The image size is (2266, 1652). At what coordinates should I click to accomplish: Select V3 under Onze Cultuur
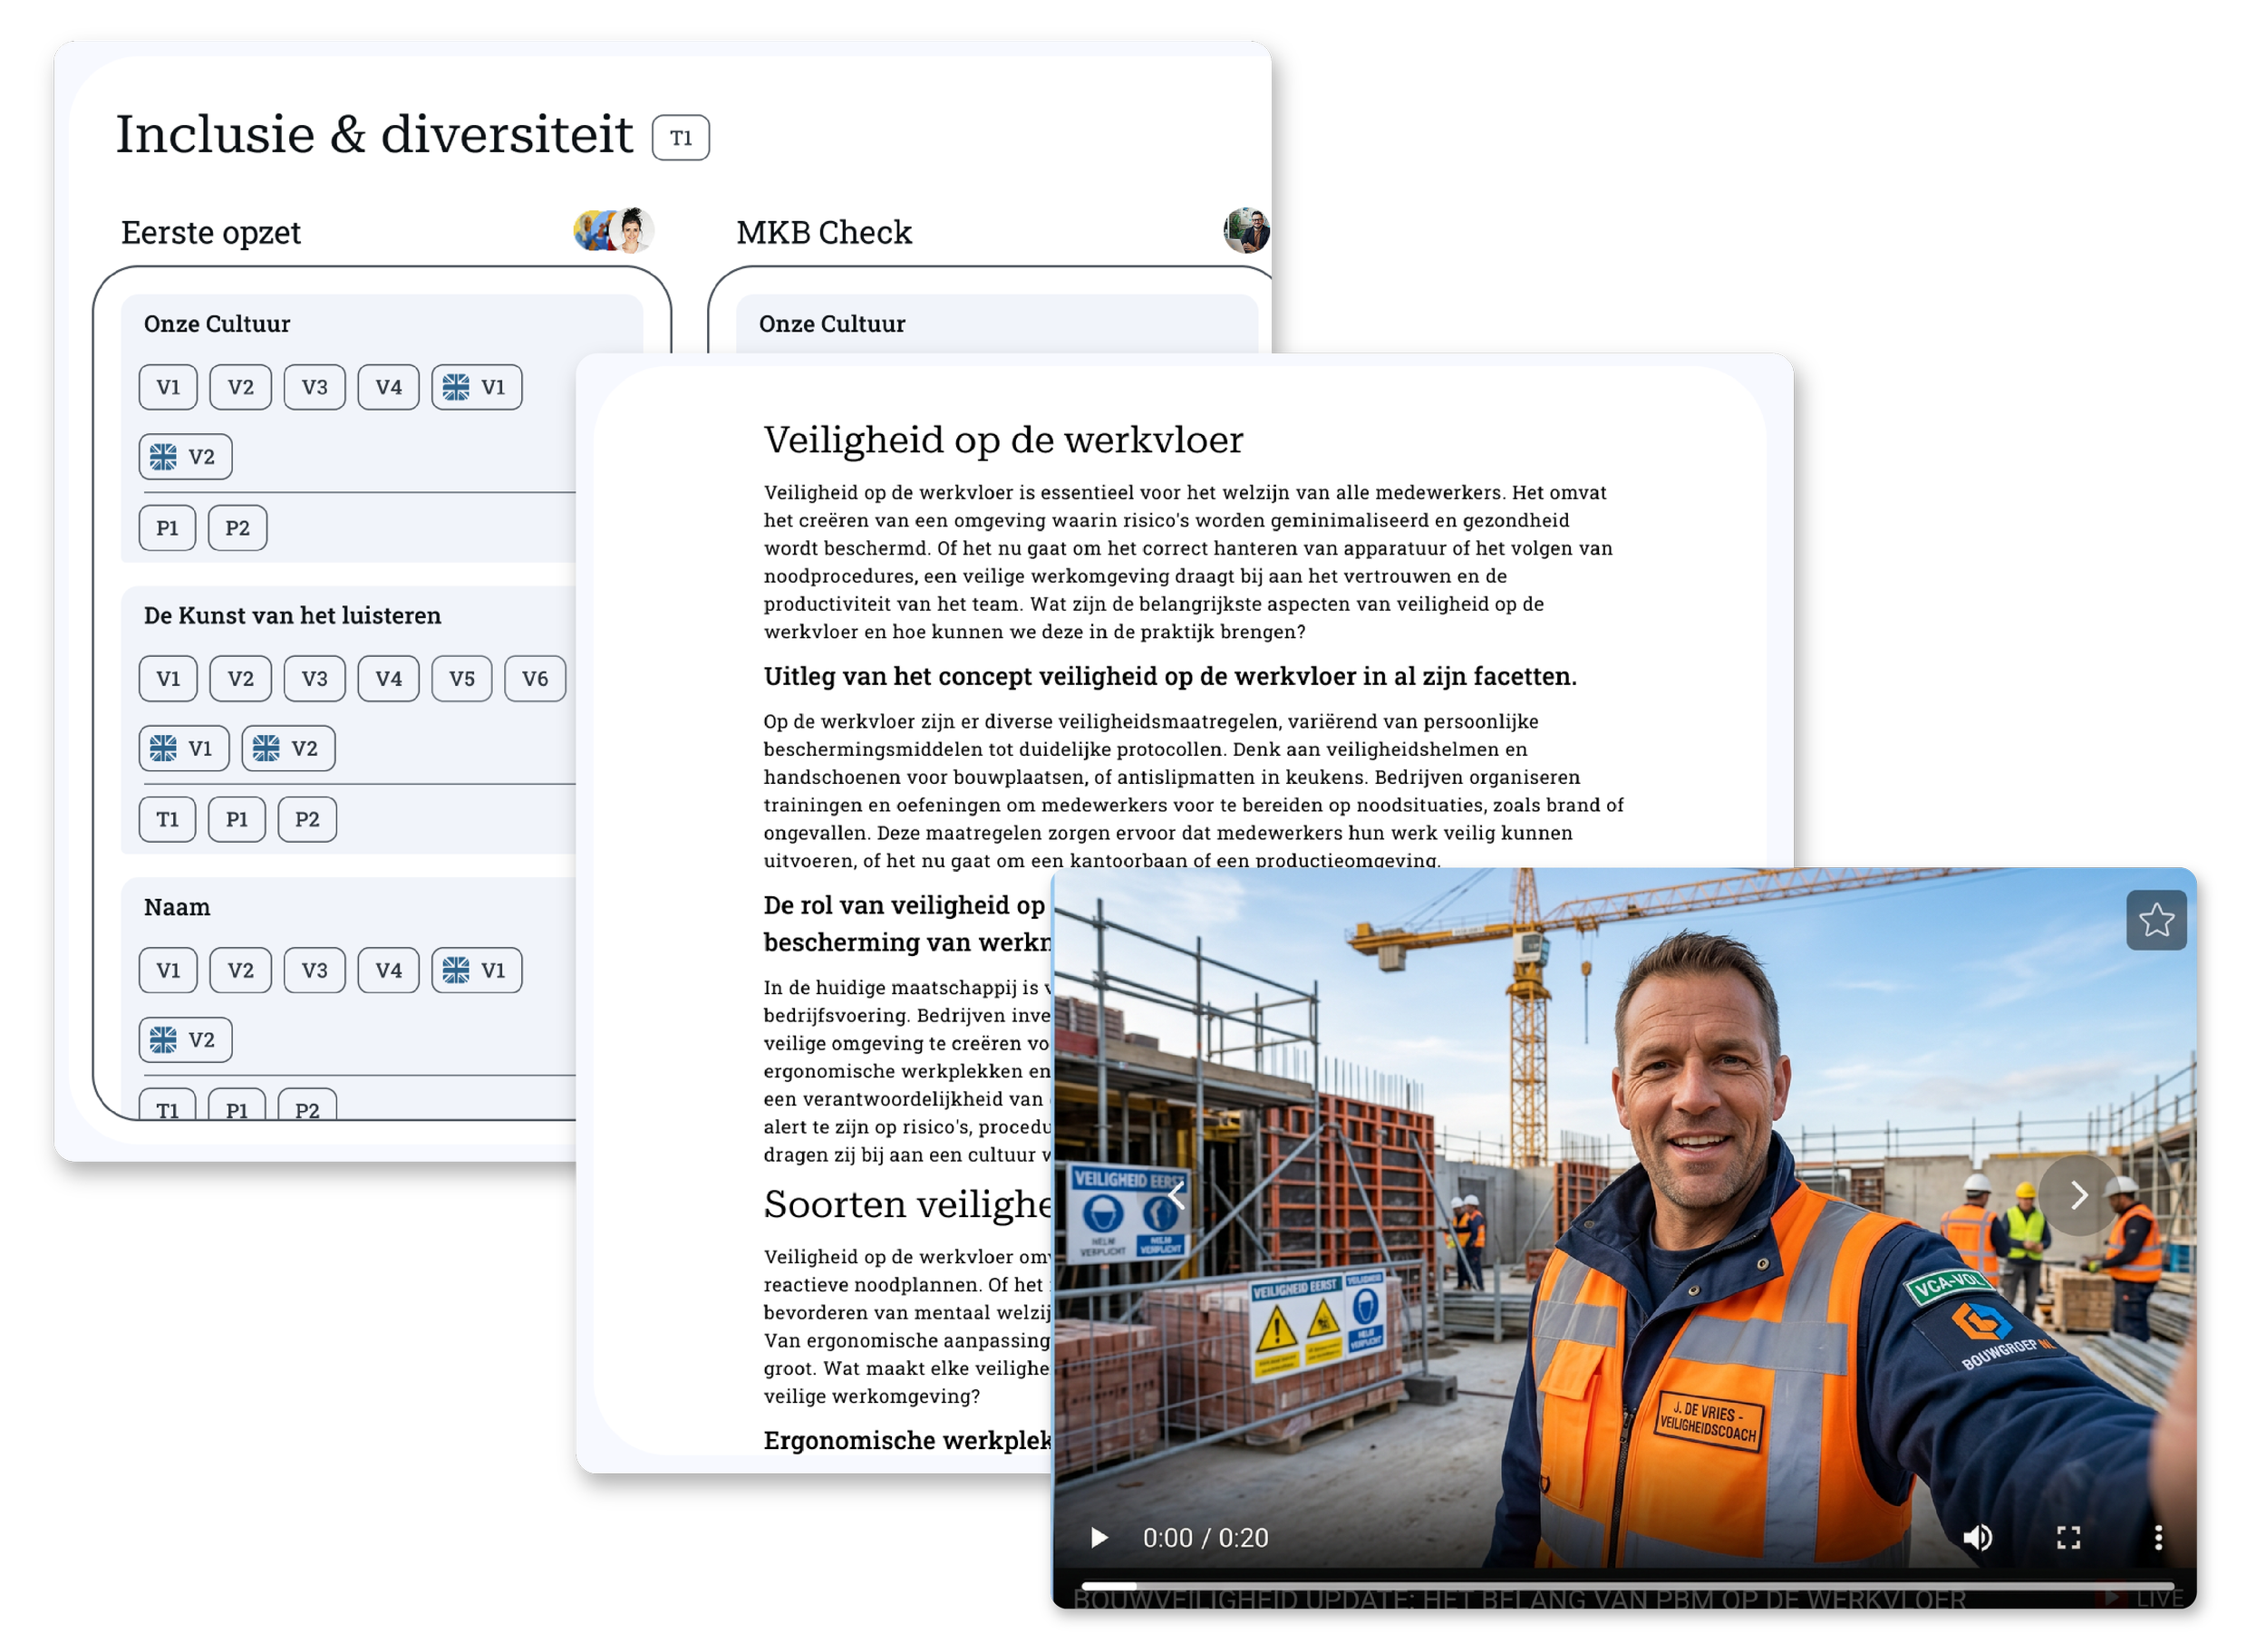coord(314,387)
